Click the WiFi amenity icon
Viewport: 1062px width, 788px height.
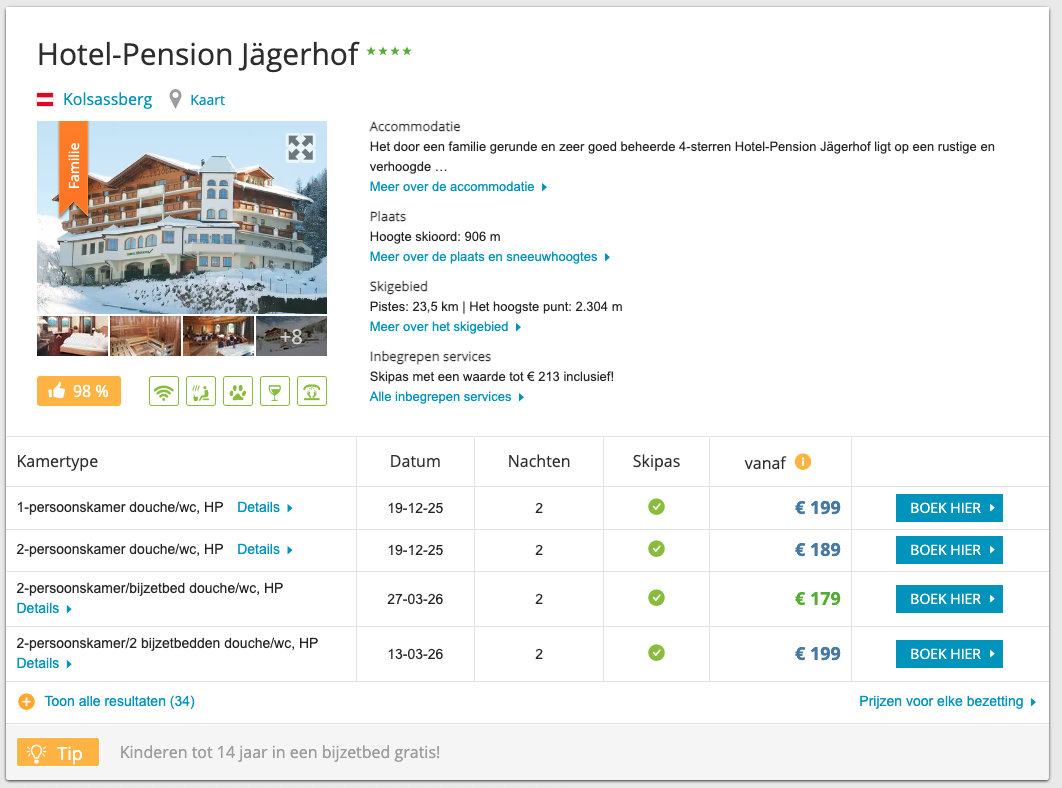coord(164,392)
